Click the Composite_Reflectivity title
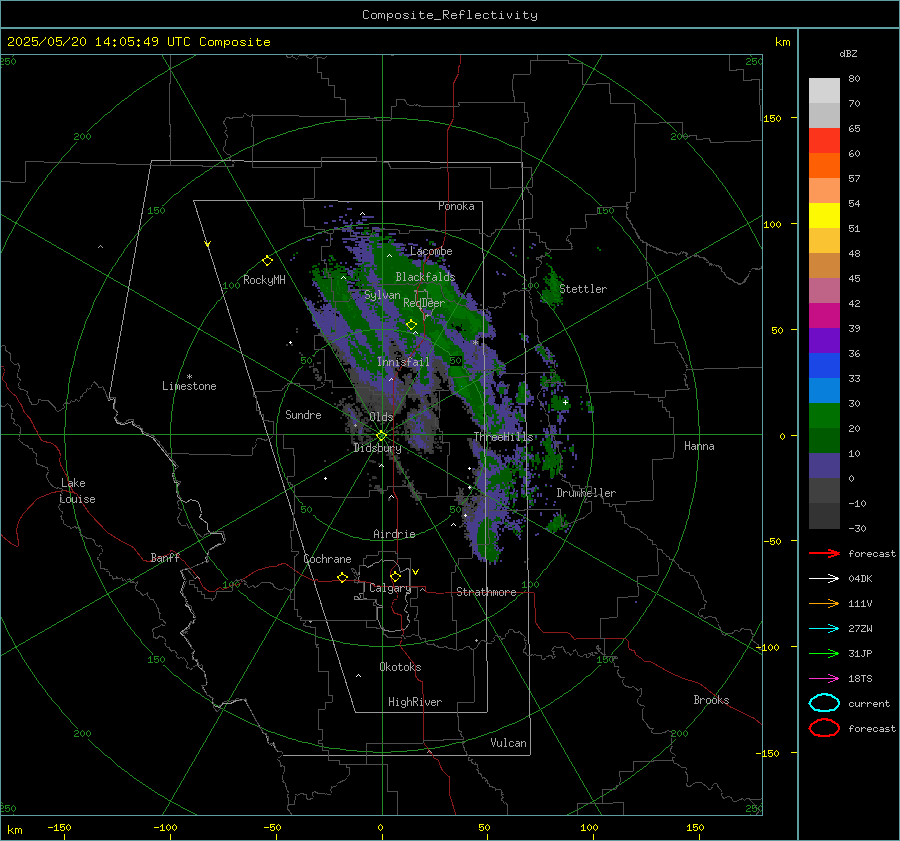The width and height of the screenshot is (900, 841). coord(450,15)
